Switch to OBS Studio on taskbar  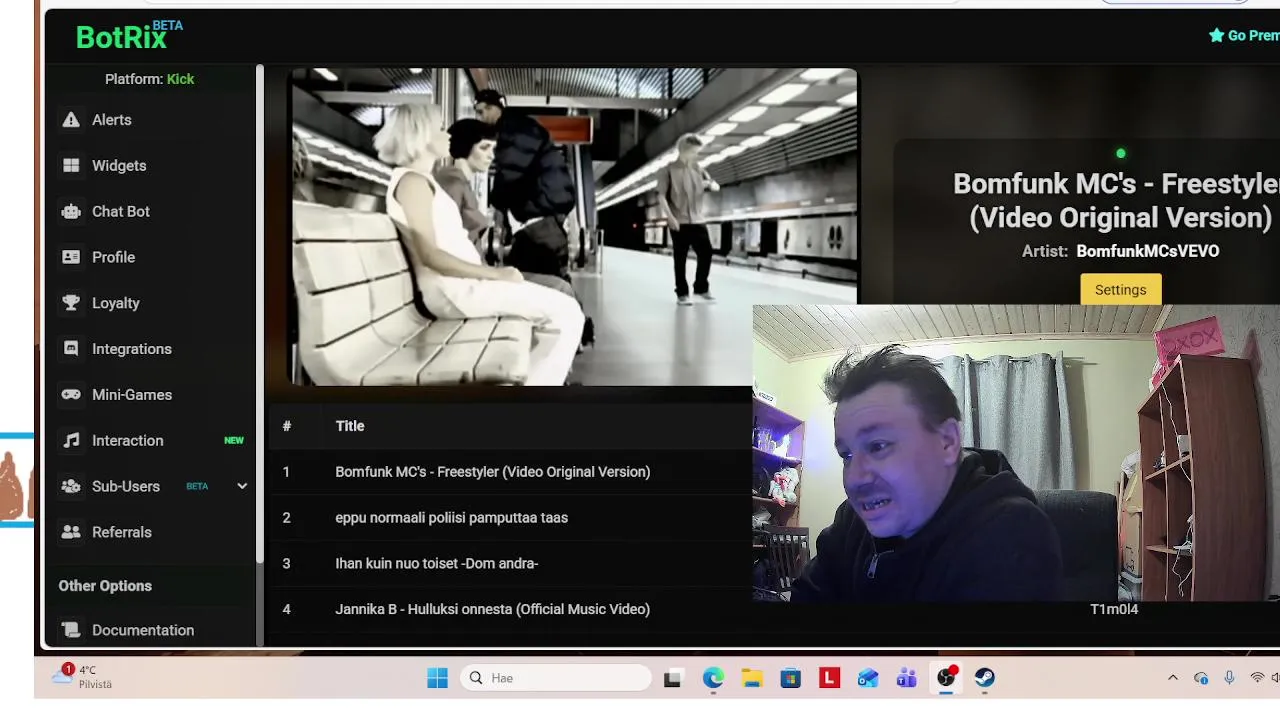[946, 678]
